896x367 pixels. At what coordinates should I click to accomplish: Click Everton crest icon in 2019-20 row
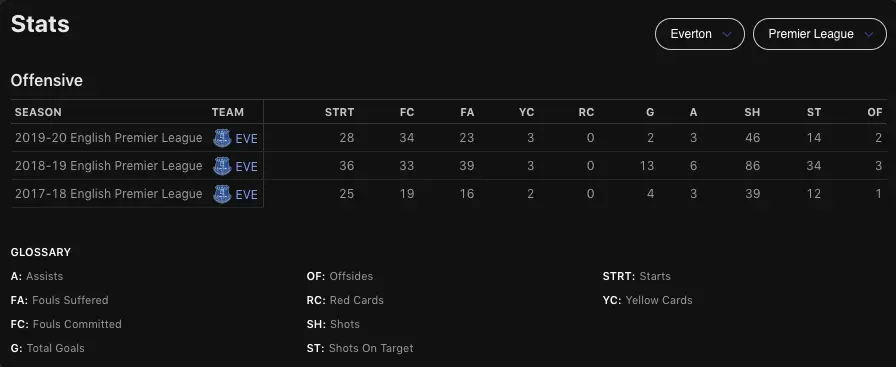pos(222,138)
